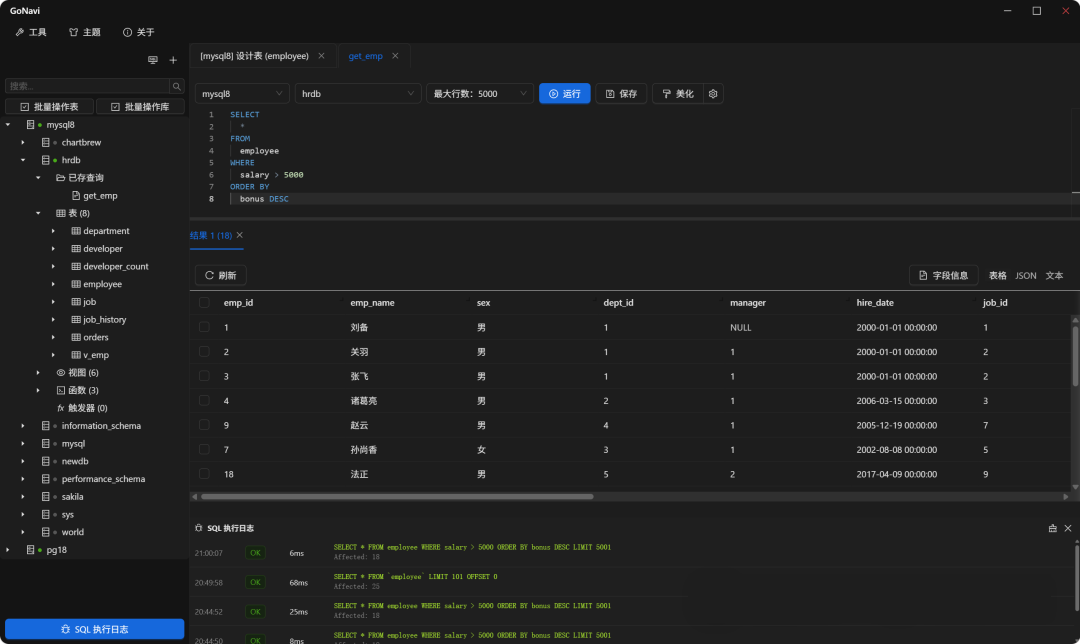Viewport: 1080px width, 644px height.
Task: Tick the select-all checkbox in table header
Action: click(x=204, y=303)
